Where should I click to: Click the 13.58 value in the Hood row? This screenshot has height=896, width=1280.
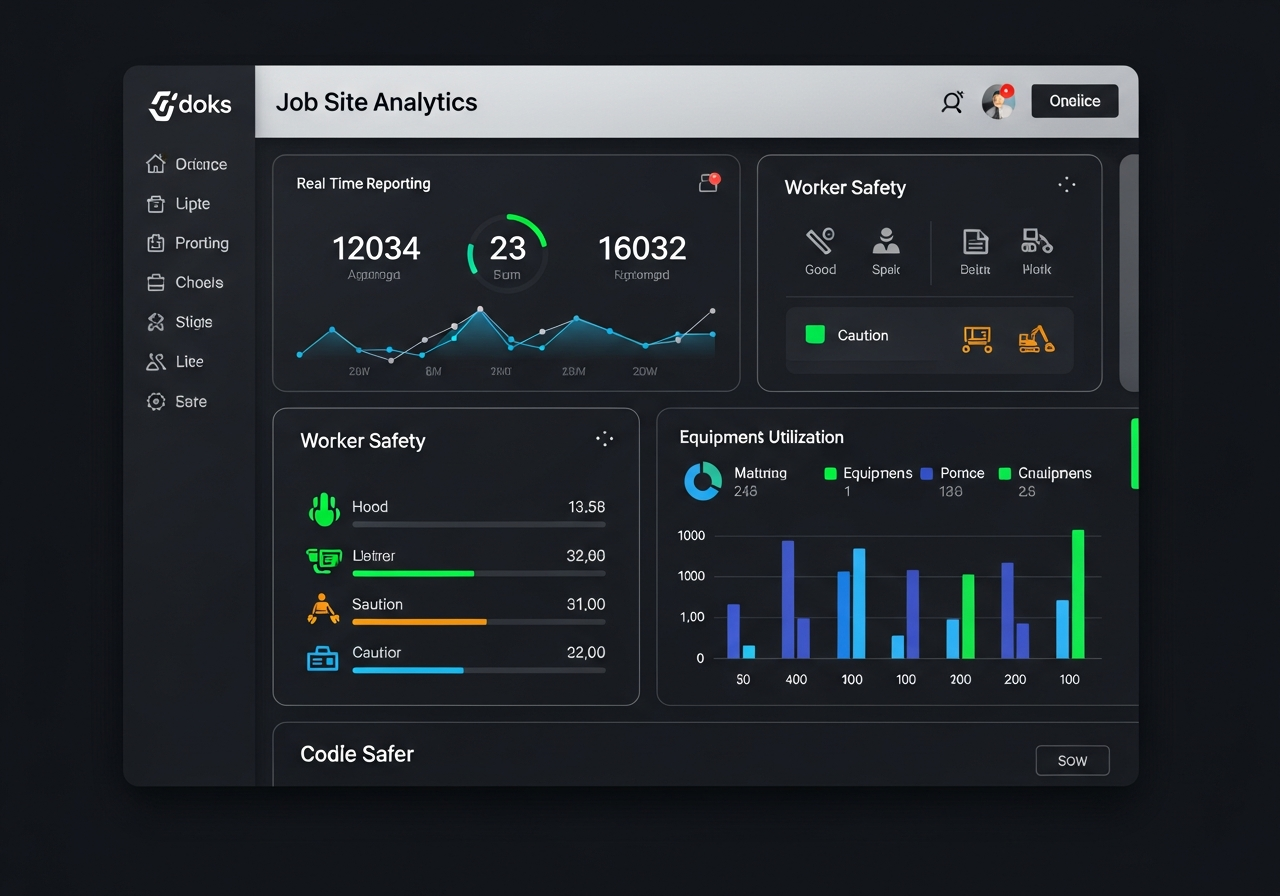click(587, 507)
